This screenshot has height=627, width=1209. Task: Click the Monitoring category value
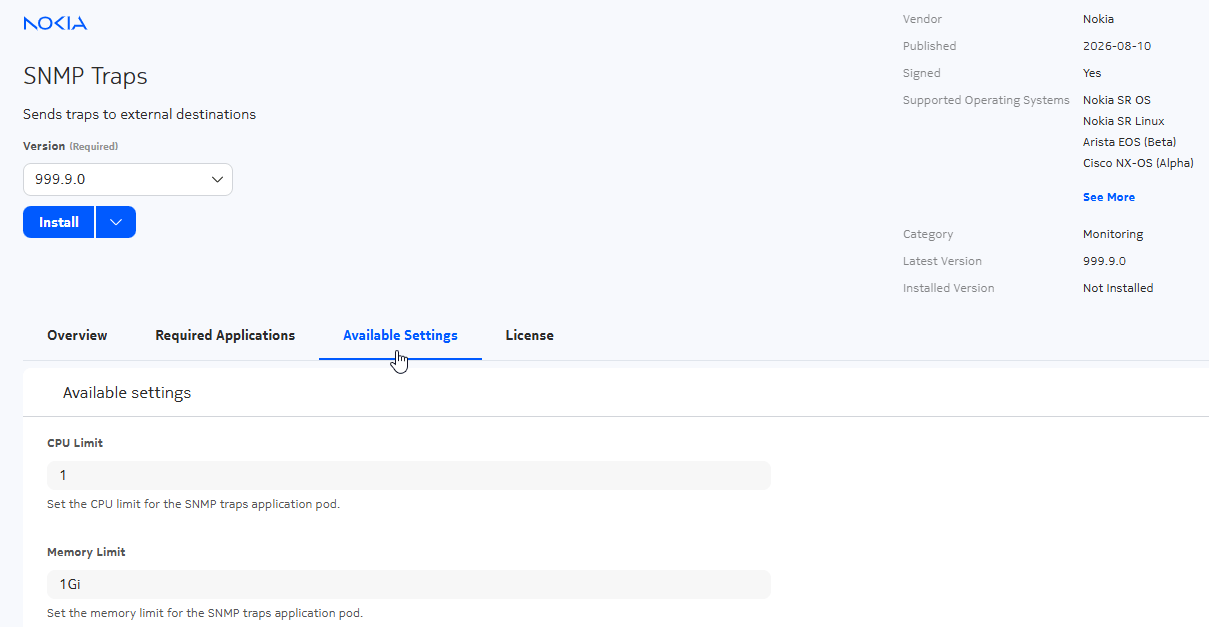coord(1113,234)
